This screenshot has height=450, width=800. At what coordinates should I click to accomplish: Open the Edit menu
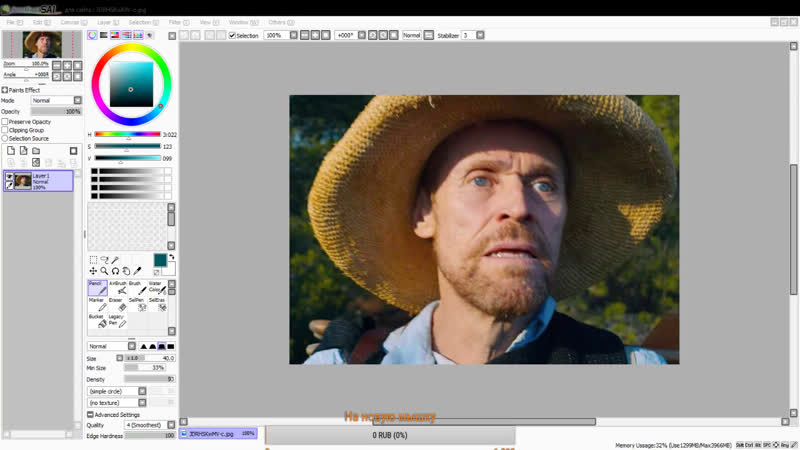(41, 22)
